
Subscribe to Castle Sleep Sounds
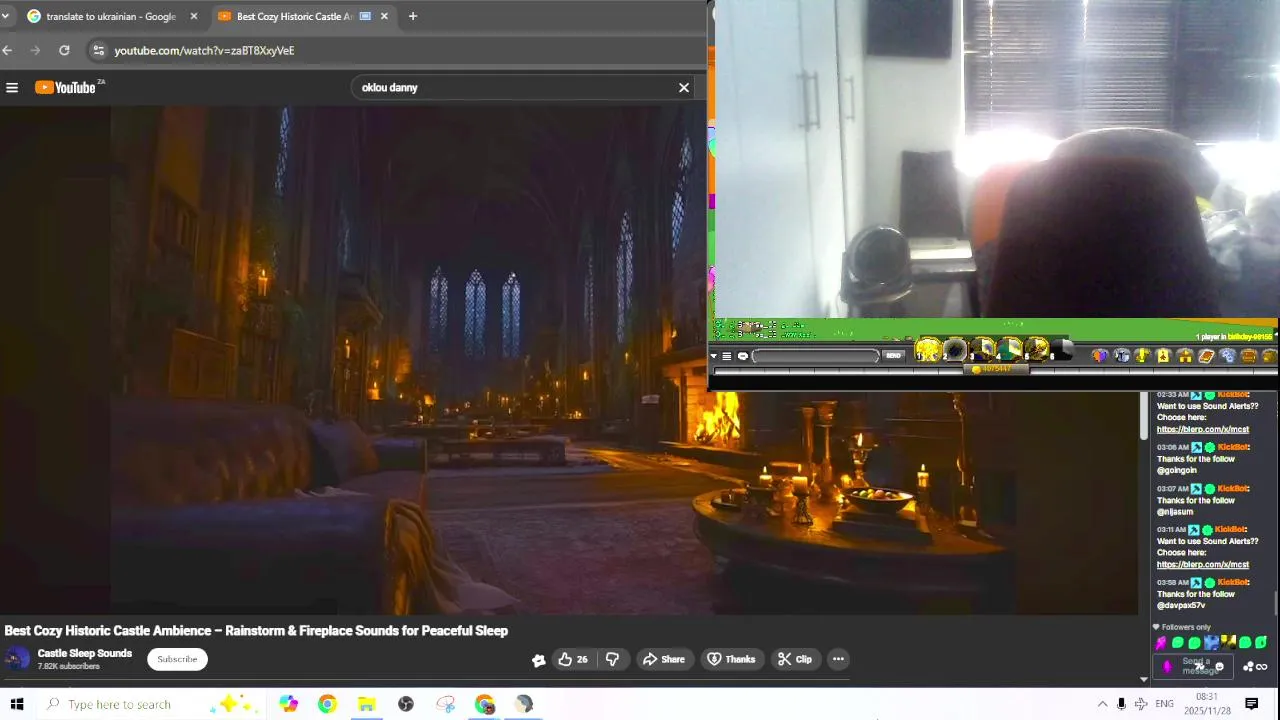point(177,659)
